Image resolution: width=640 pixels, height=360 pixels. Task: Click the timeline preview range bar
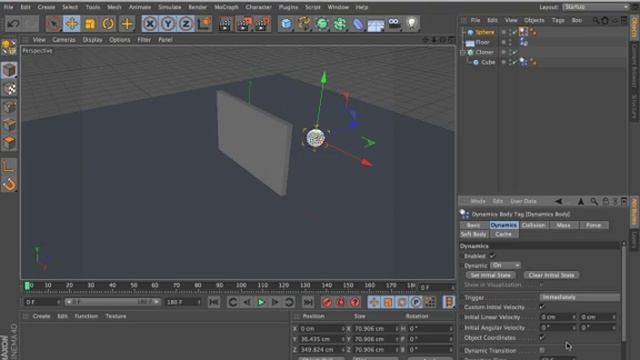[x=112, y=302]
